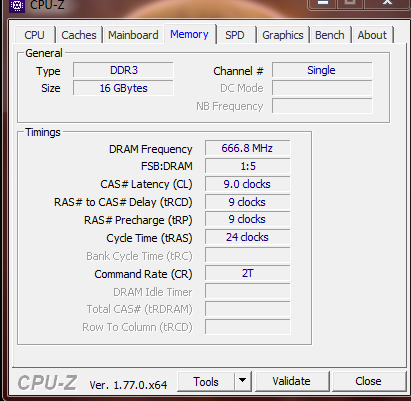Switch to the CPU tab
This screenshot has height=401, width=411.
coord(34,35)
